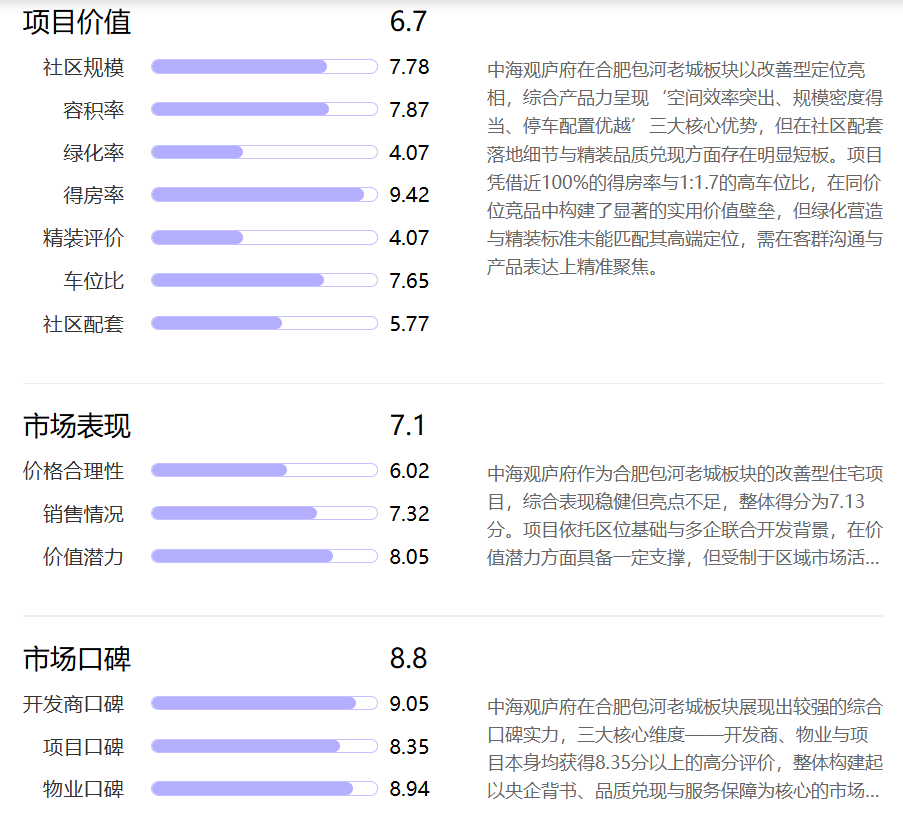Click the 项目口碑 progress bar
903x813 pixels.
point(264,746)
